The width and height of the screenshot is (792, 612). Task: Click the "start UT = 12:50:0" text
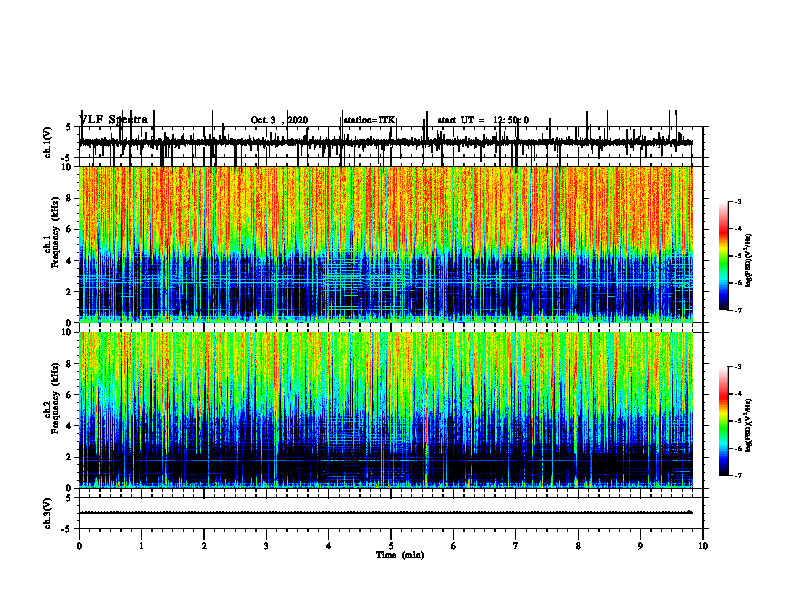[x=483, y=120]
